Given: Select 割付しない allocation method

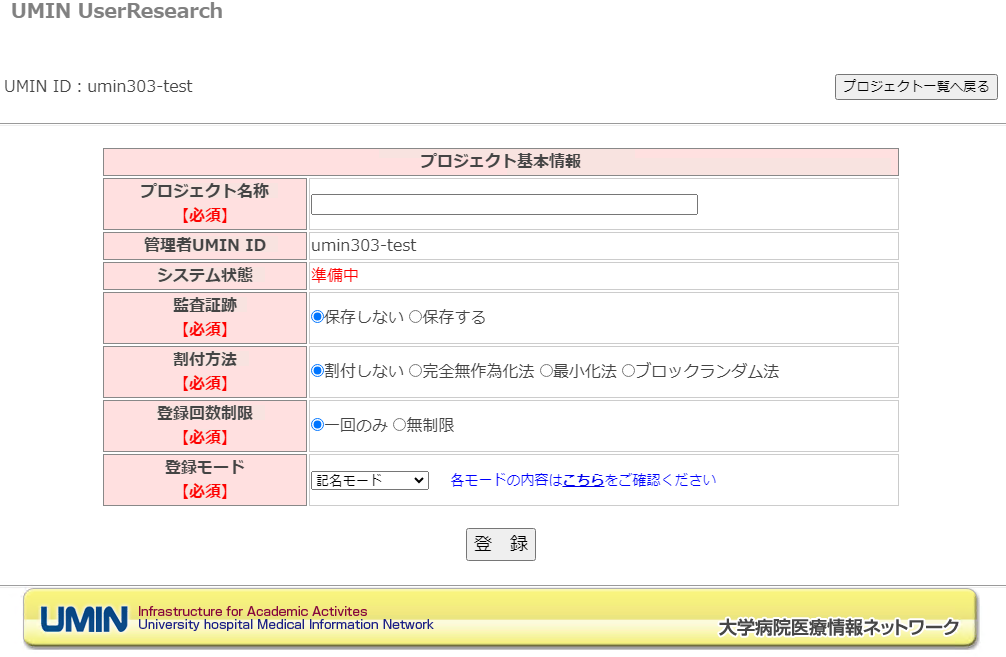Looking at the screenshot, I should 318,371.
